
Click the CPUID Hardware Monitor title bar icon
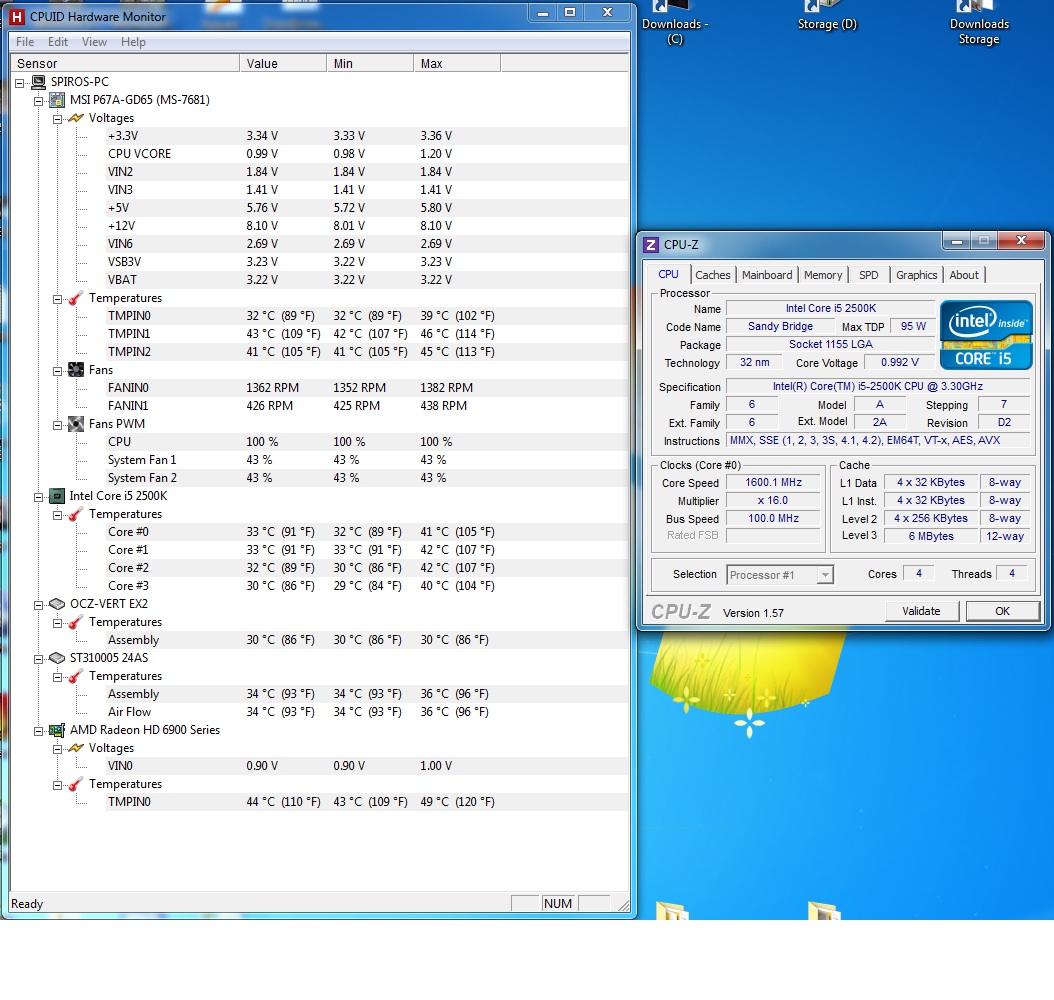tap(17, 16)
